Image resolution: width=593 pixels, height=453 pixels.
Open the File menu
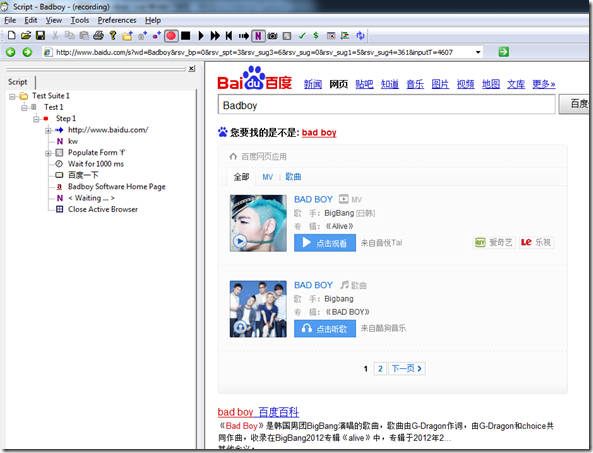(x=10, y=20)
